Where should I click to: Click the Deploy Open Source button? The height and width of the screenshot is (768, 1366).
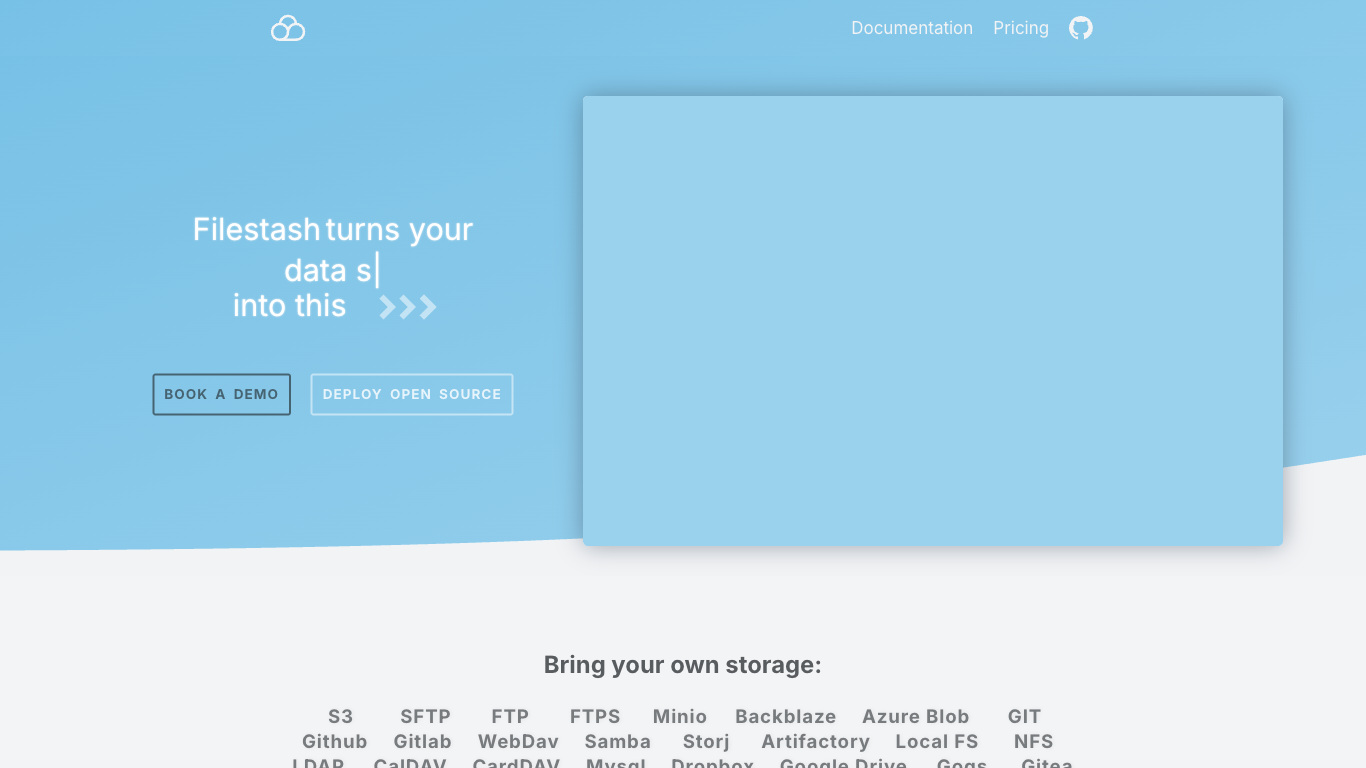click(x=412, y=394)
